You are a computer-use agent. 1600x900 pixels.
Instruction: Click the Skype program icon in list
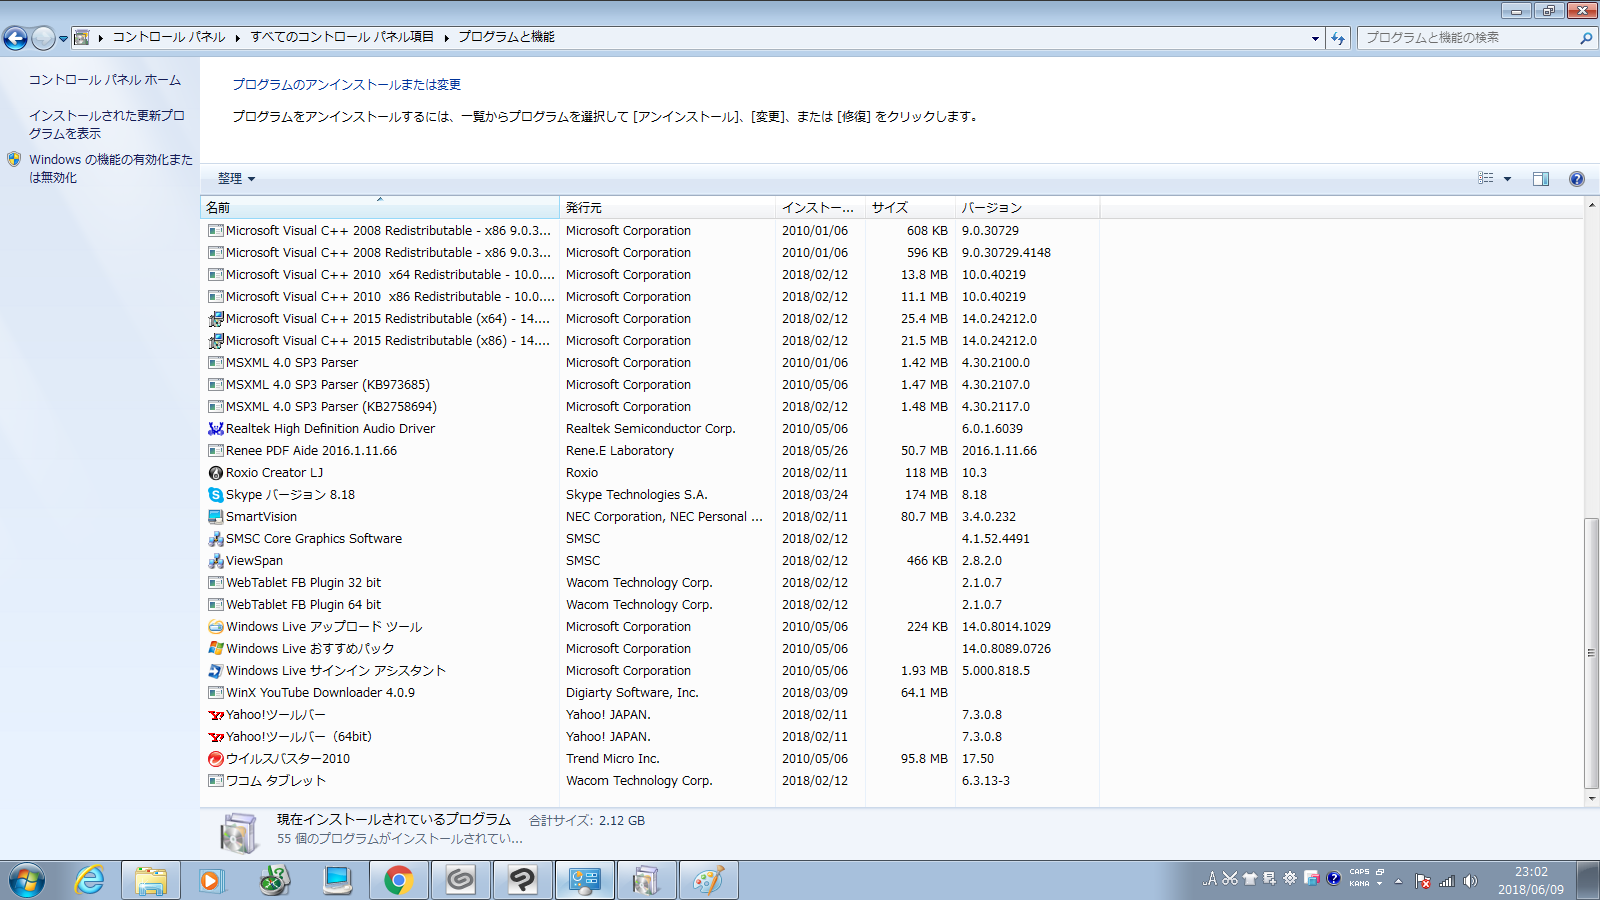tap(215, 495)
